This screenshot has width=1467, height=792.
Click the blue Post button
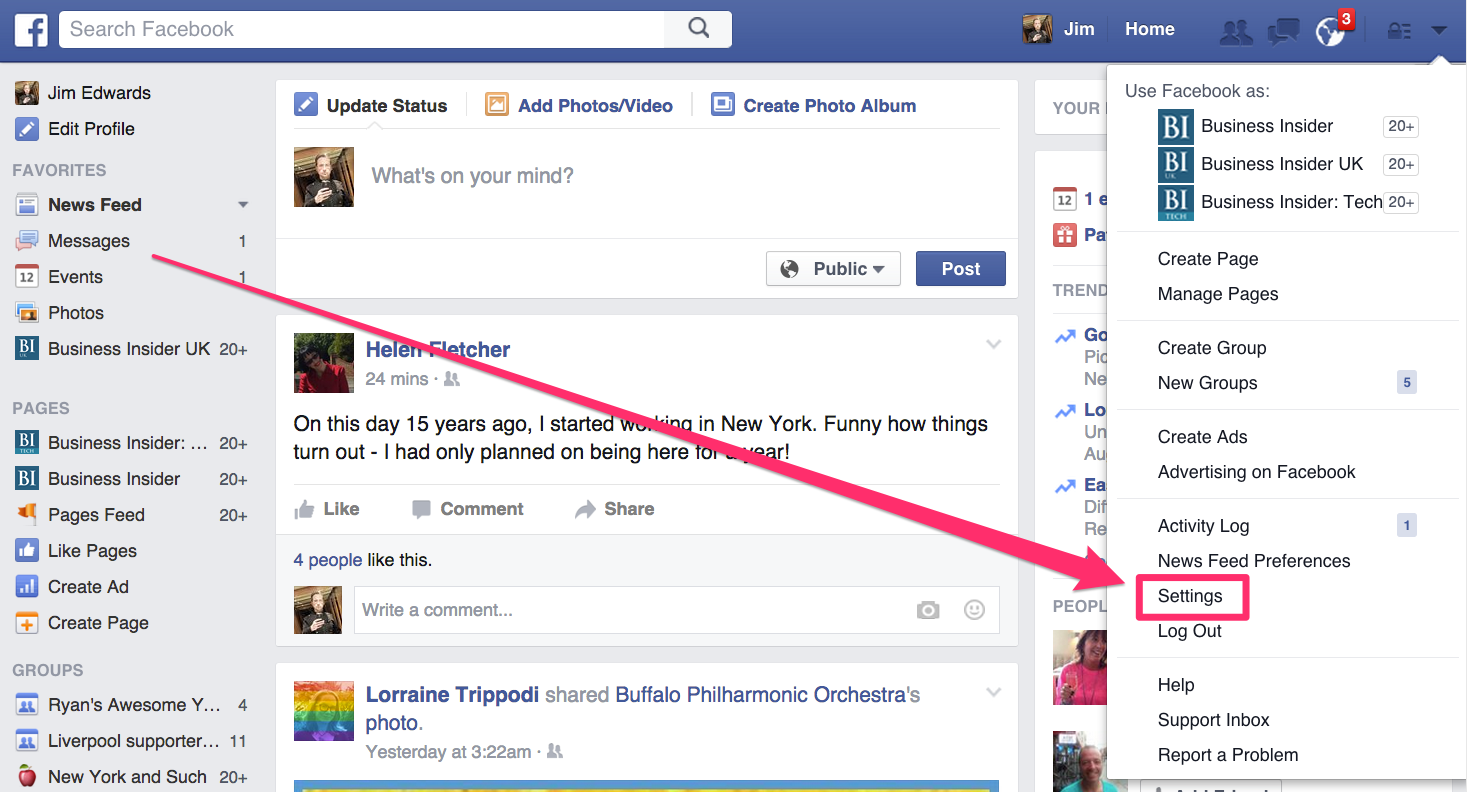tap(960, 269)
